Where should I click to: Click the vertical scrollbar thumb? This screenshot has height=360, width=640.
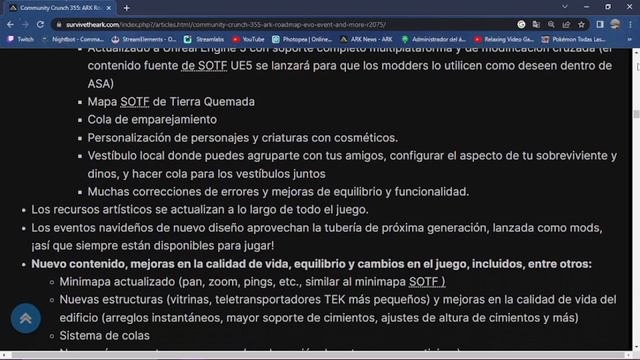(636, 114)
